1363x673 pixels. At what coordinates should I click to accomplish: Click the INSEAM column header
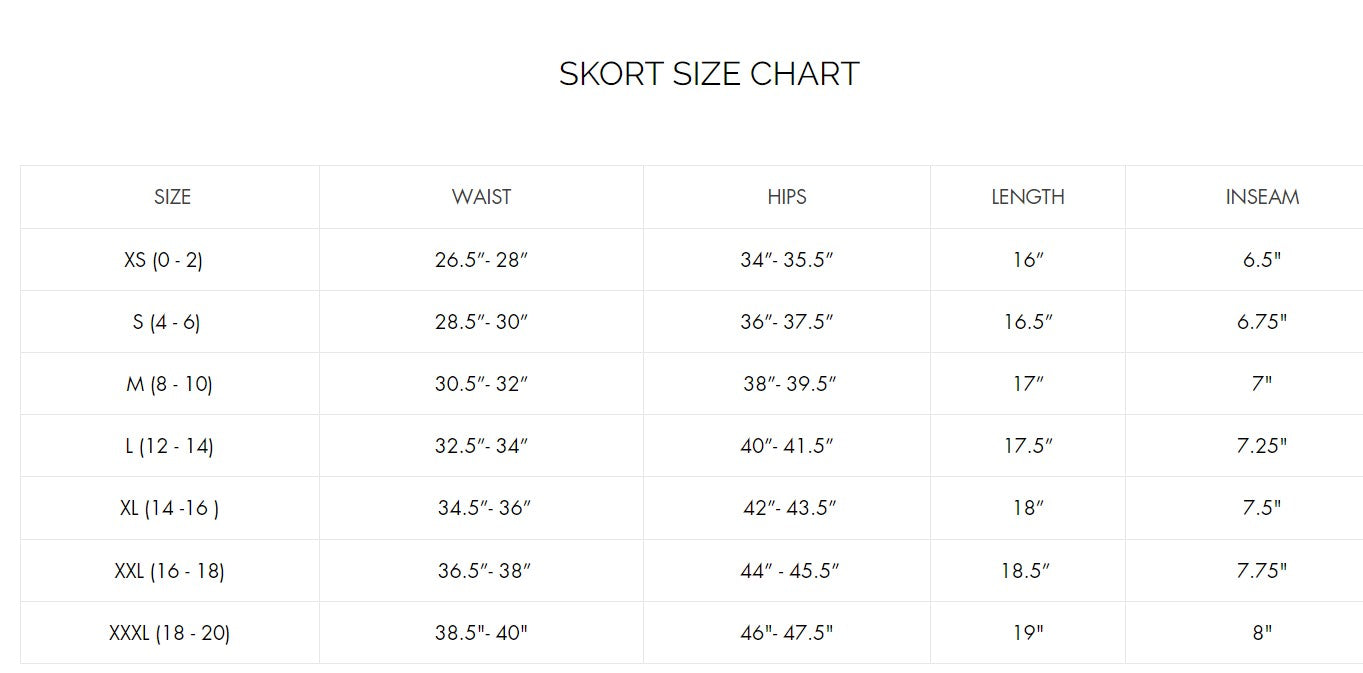click(1262, 197)
